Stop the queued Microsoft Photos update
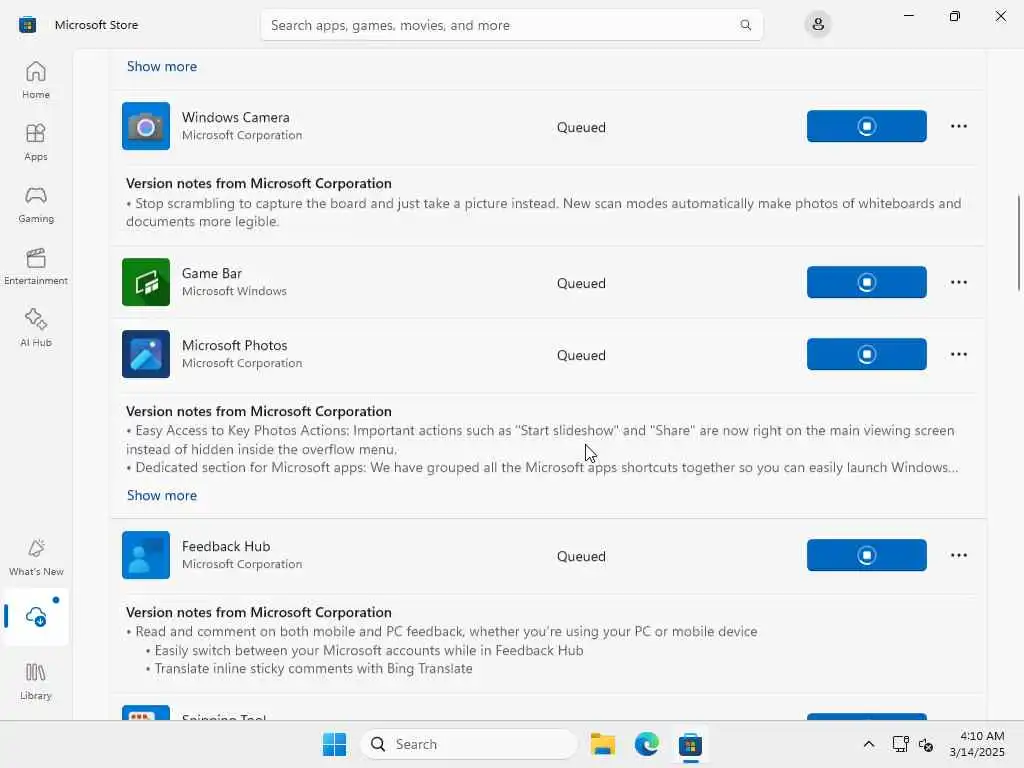Image resolution: width=1024 pixels, height=768 pixels. click(x=866, y=354)
